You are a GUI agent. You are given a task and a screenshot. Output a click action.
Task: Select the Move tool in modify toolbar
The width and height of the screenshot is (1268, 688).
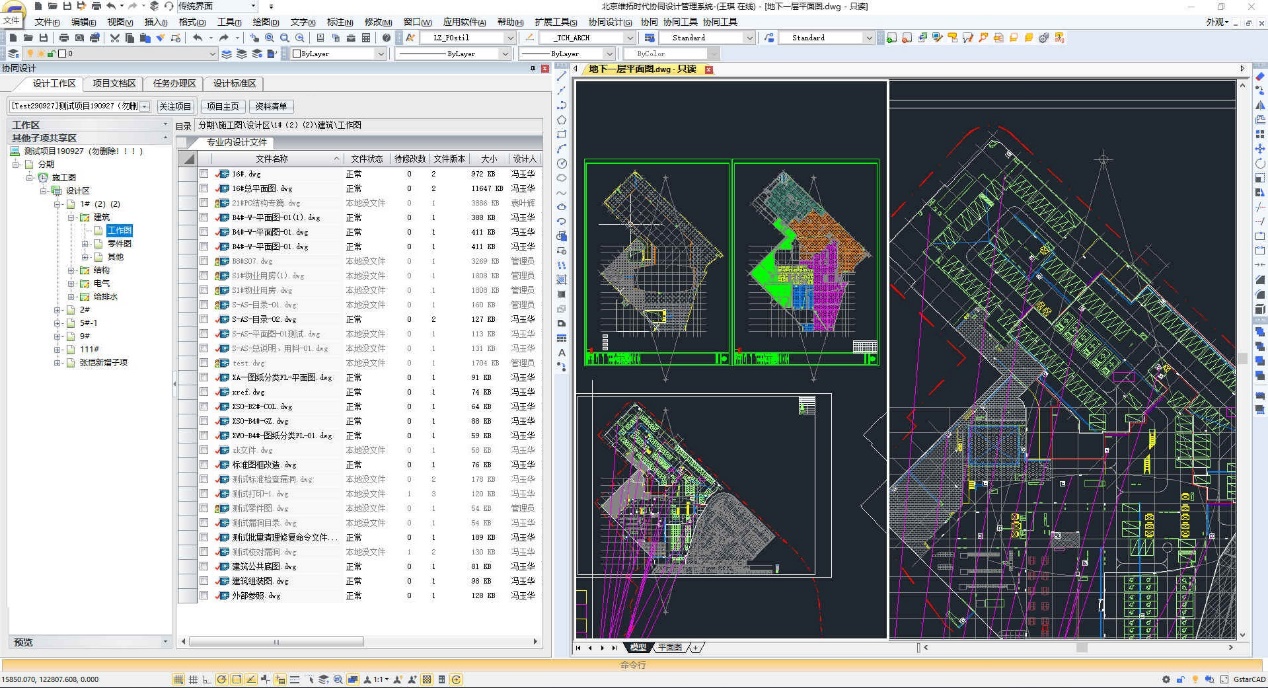pyautogui.click(x=1259, y=149)
